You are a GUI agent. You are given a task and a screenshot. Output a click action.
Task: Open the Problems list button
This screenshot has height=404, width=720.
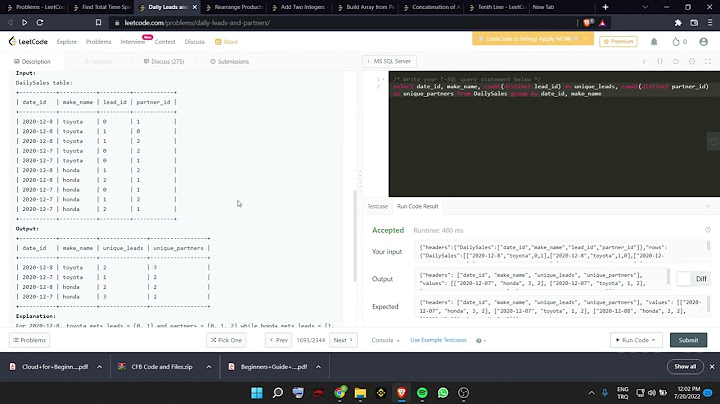(29, 340)
